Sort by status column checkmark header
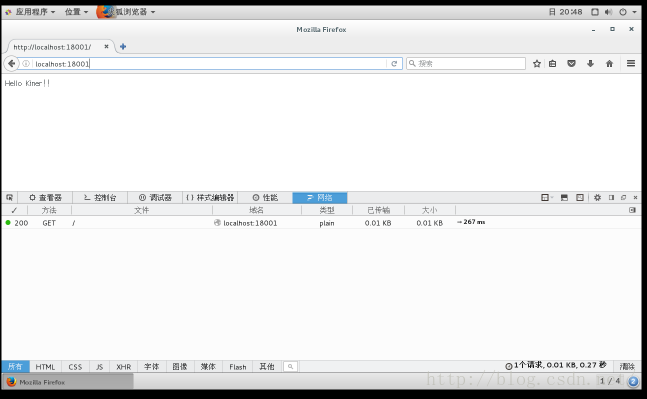The height and width of the screenshot is (399, 647). click(x=14, y=210)
